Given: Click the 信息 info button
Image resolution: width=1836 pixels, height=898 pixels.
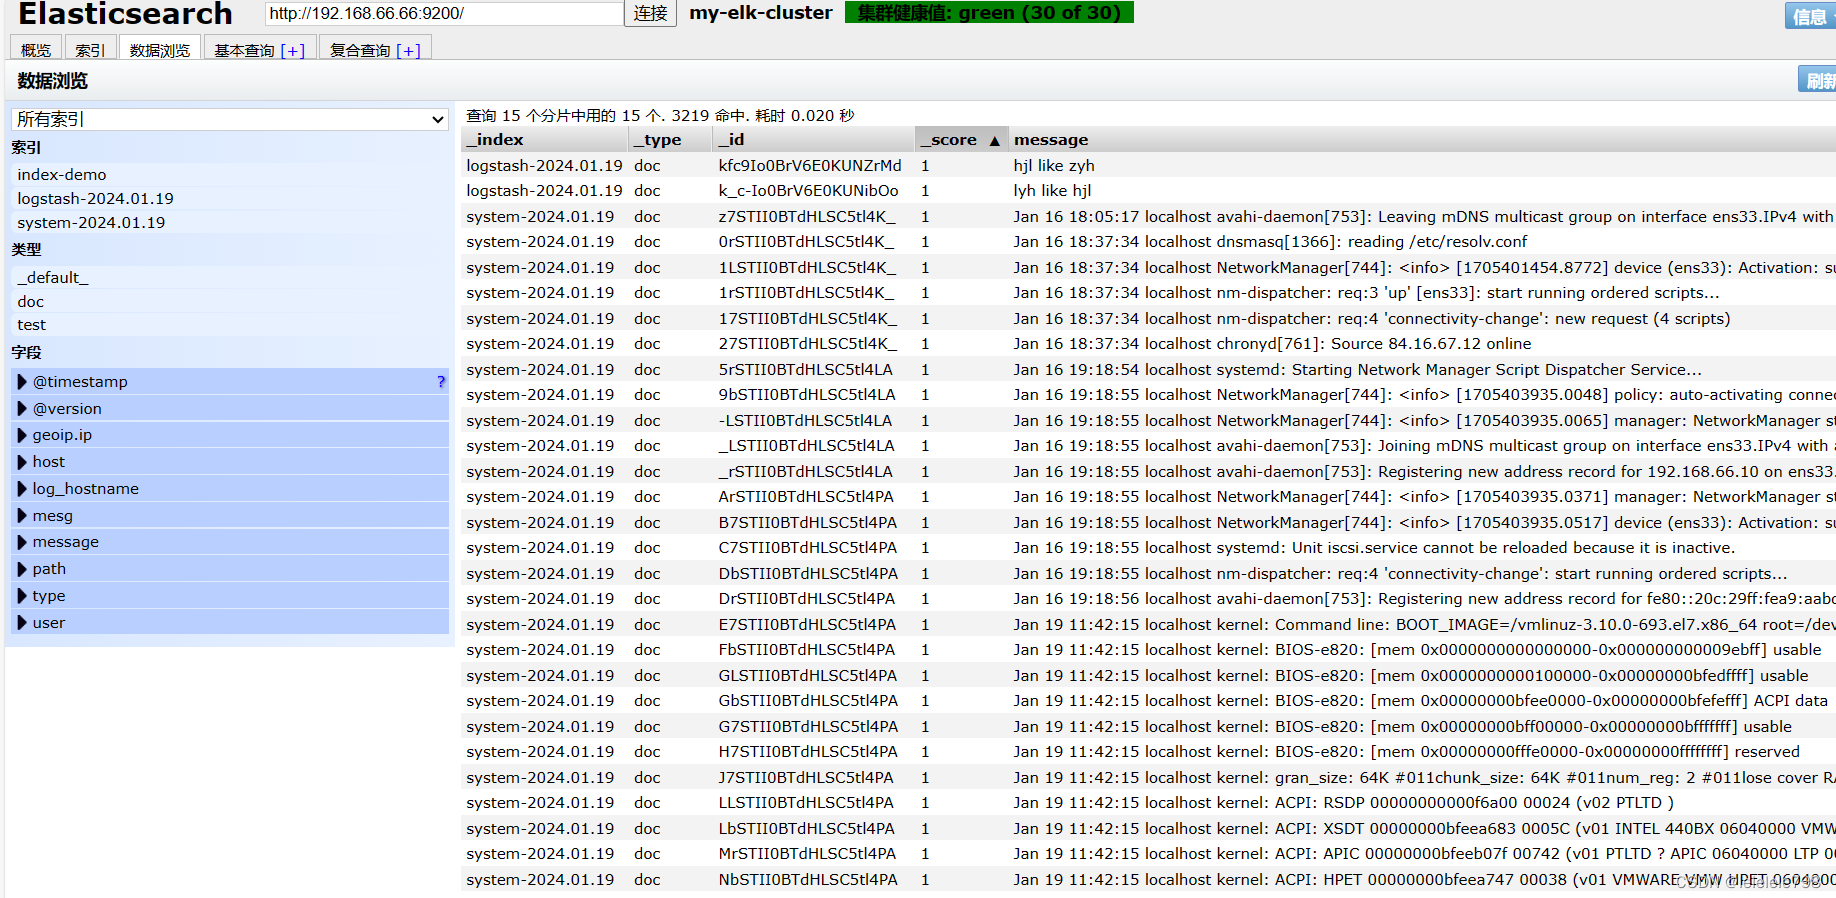Looking at the screenshot, I should tap(1810, 16).
